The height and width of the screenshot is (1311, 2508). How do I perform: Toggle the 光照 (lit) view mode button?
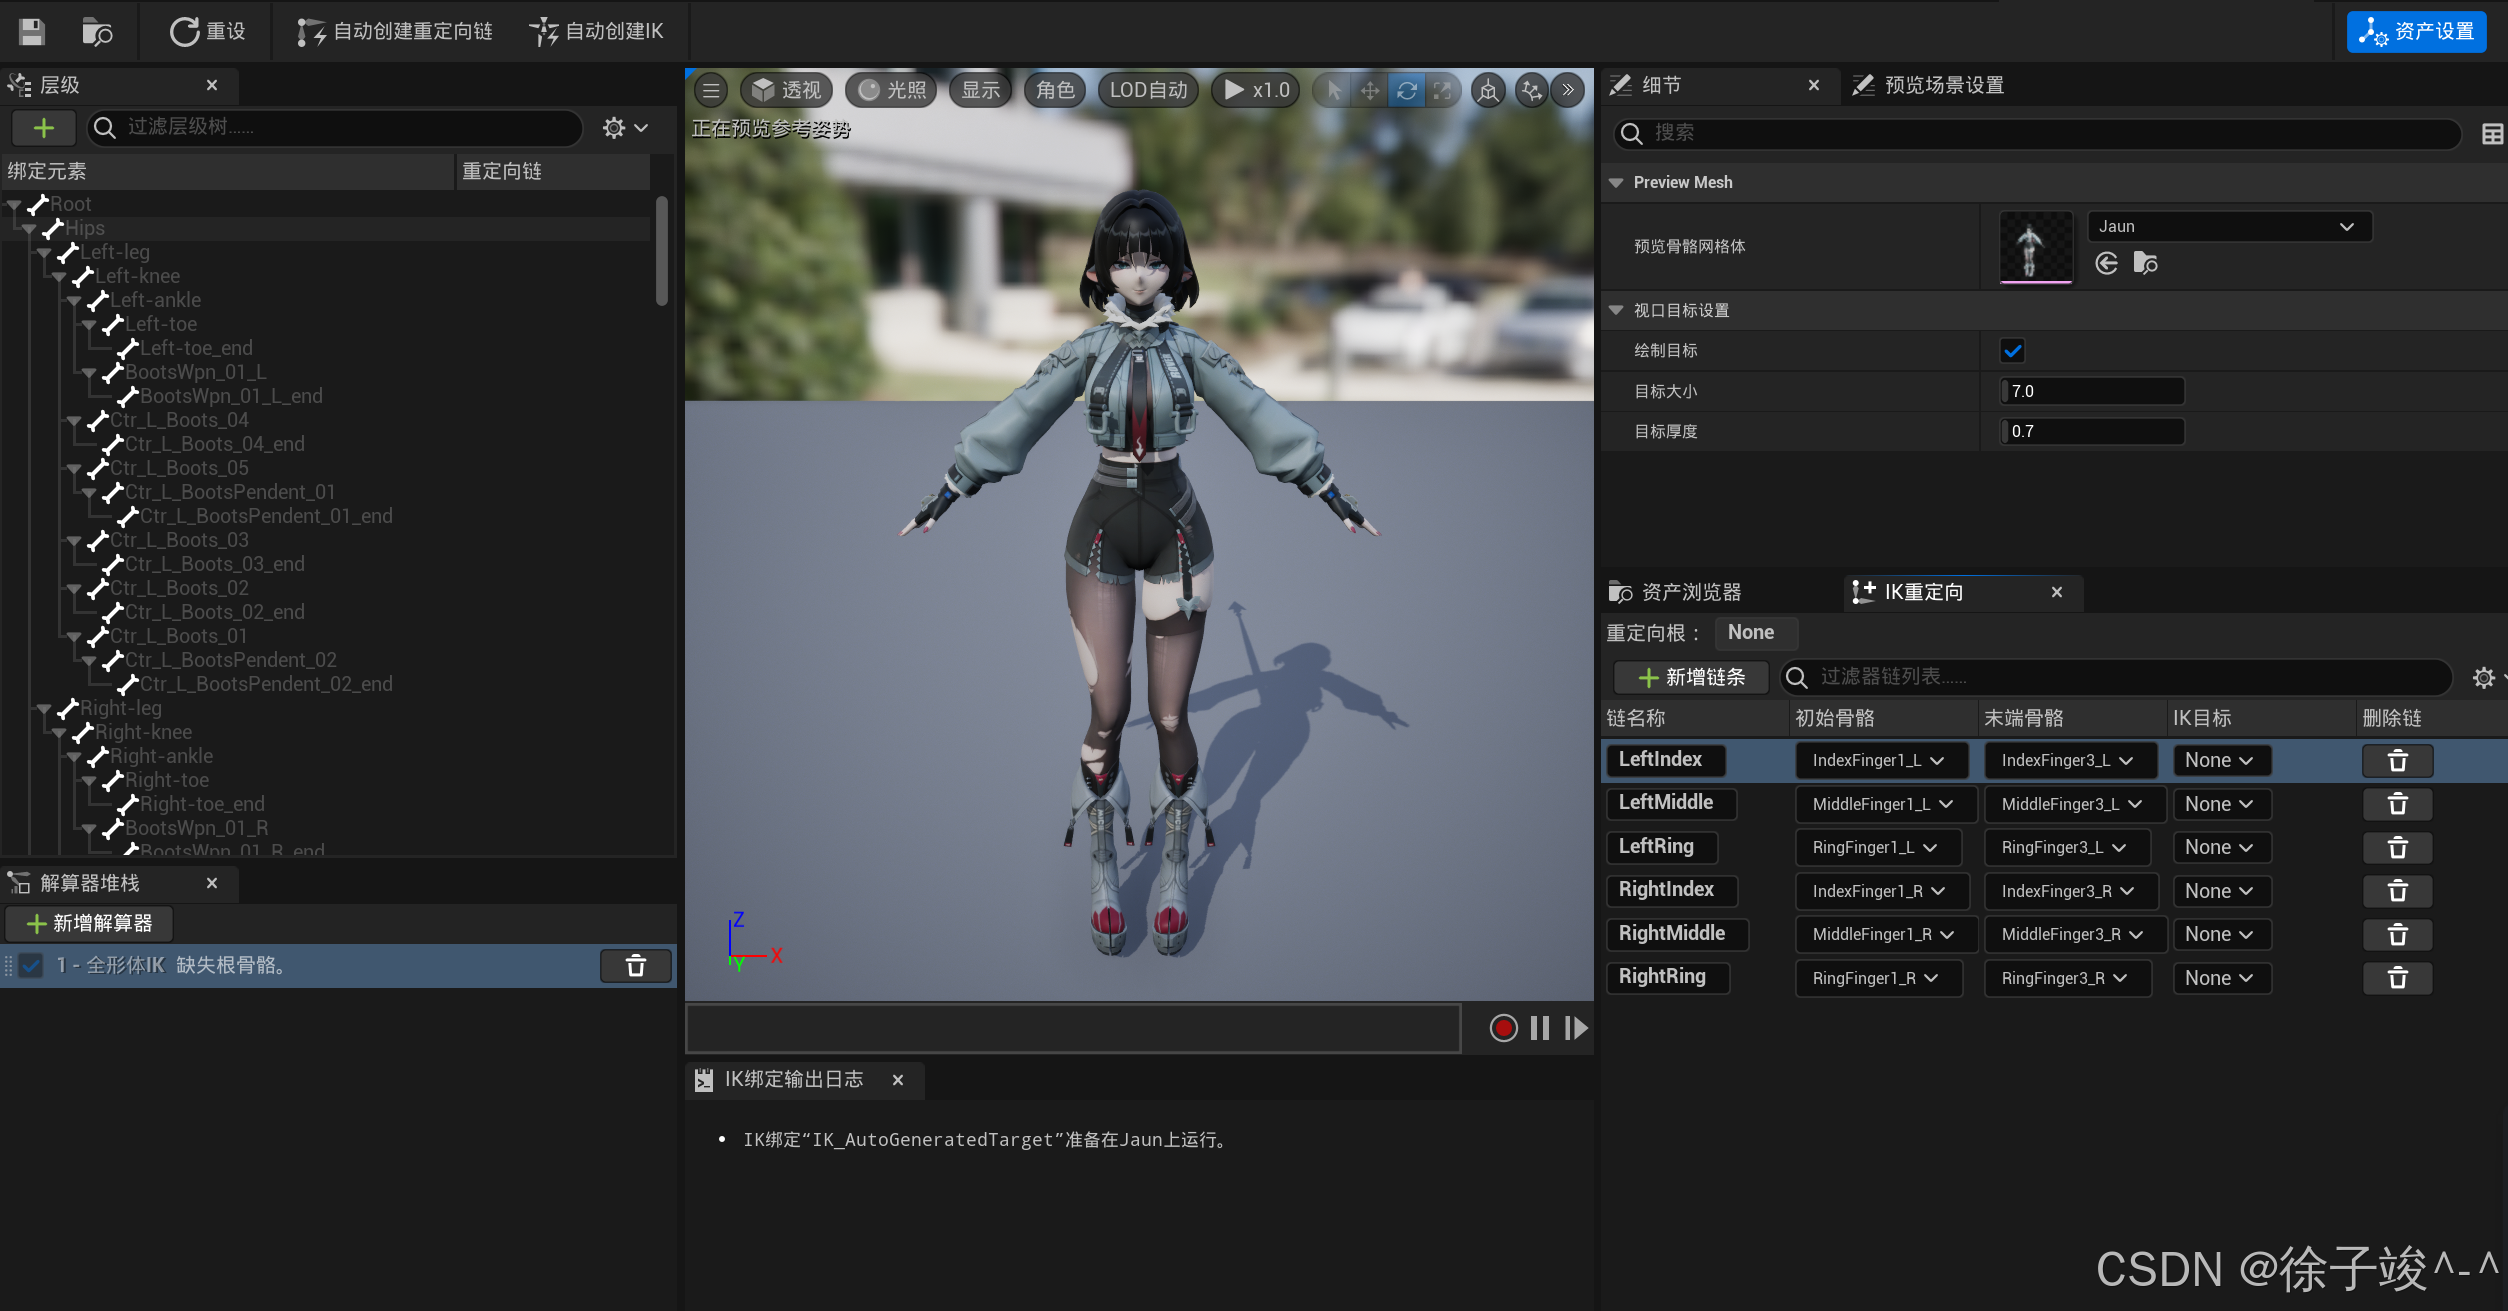pyautogui.click(x=892, y=91)
